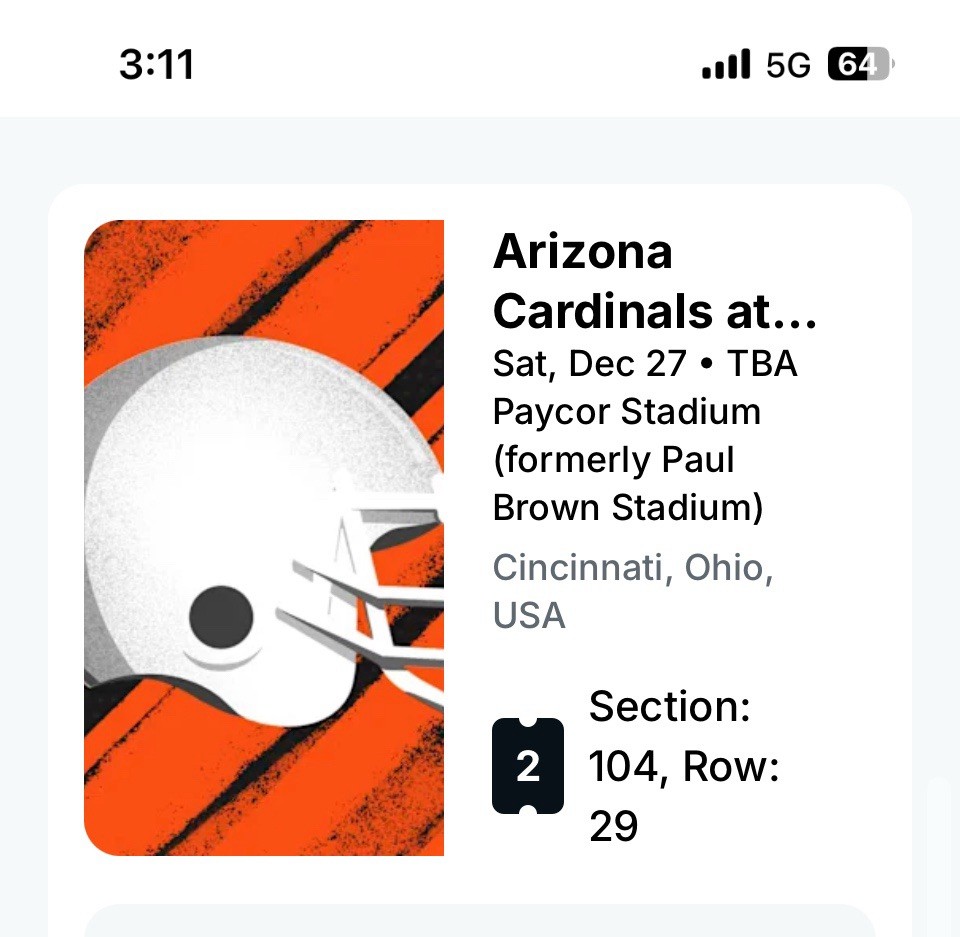This screenshot has height=937, width=960.
Task: Tap the cellular signal bars icon
Action: [x=726, y=66]
